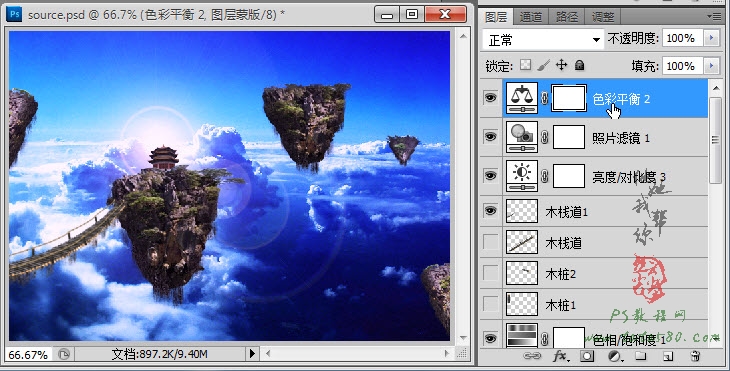This screenshot has height=371, width=730.
Task: Click the link layers icon at panel bottom
Action: [532, 356]
